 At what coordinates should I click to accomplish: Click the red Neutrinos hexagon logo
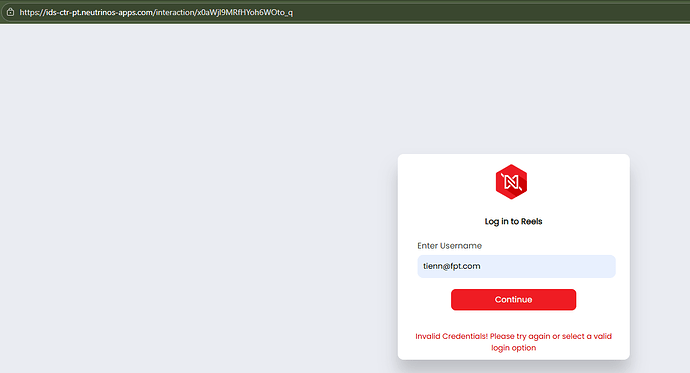[x=511, y=182]
